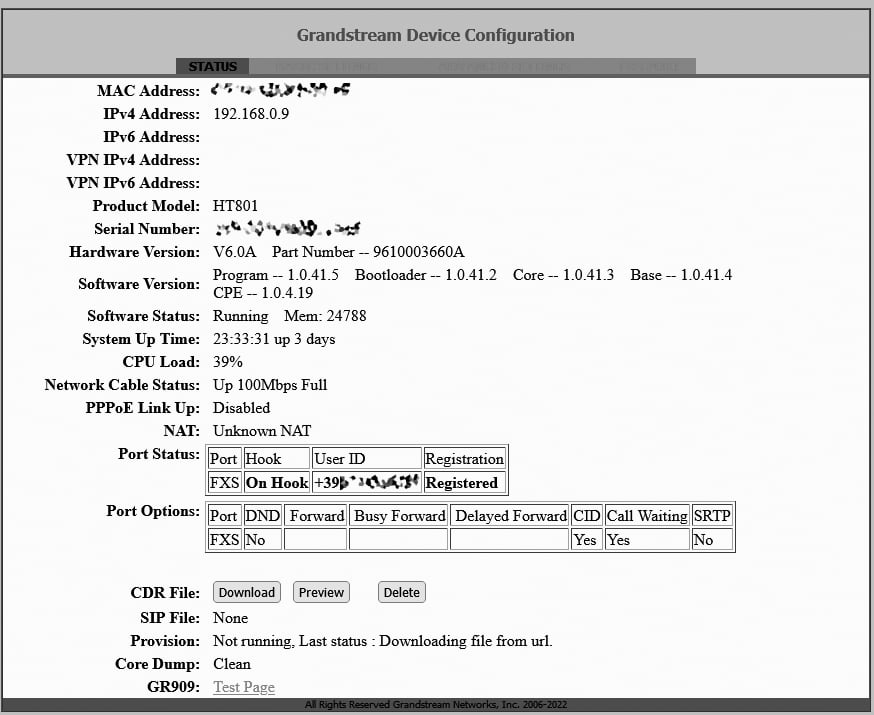Click the All Rights Reserved footer text

[x=435, y=704]
